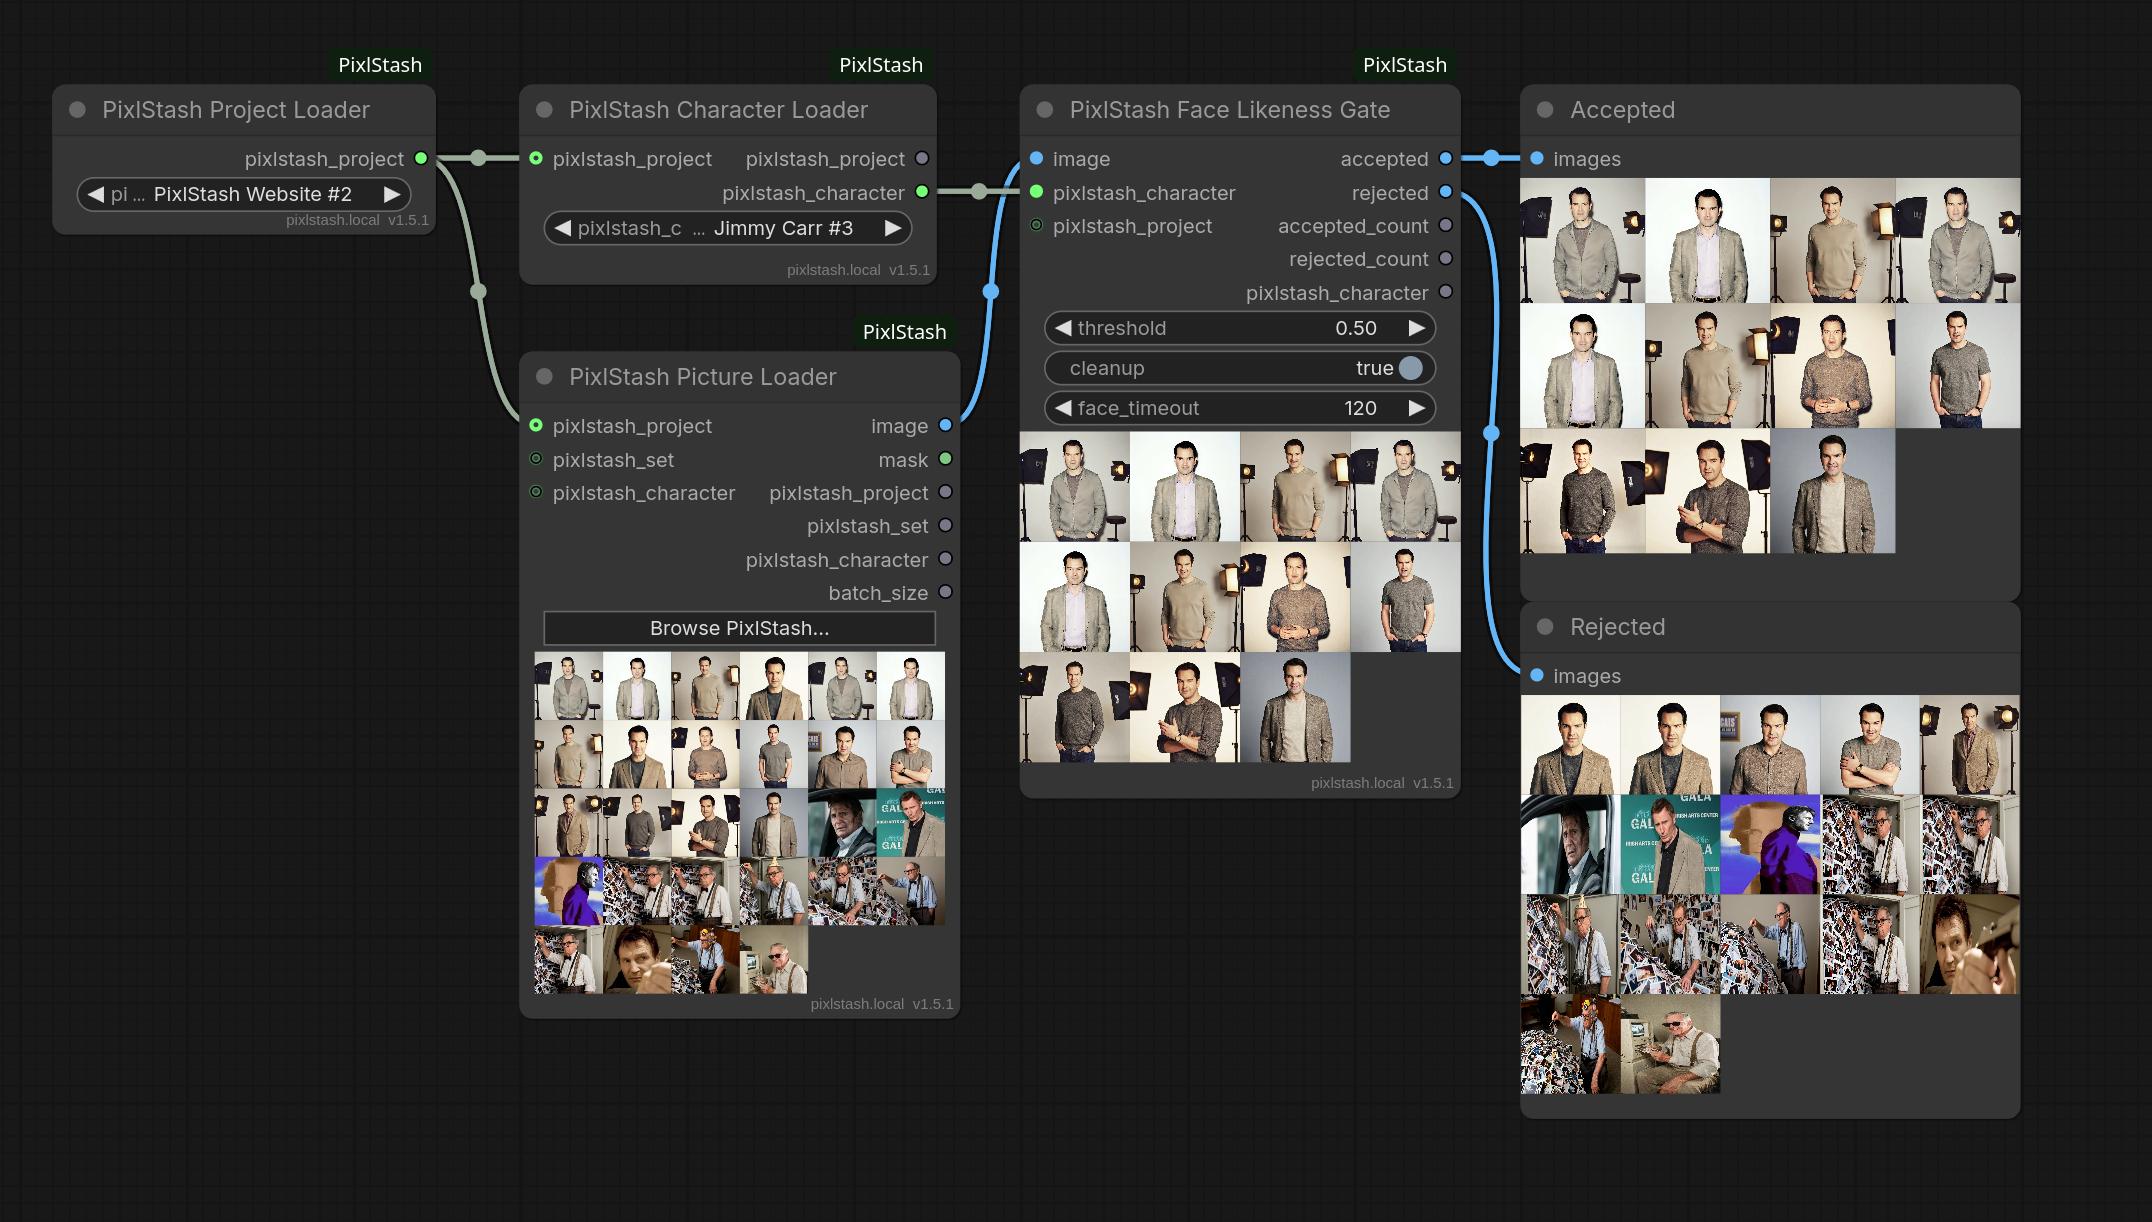2152x1222 pixels.
Task: Click PixlStash badge above Project Loader
Action: (380, 65)
